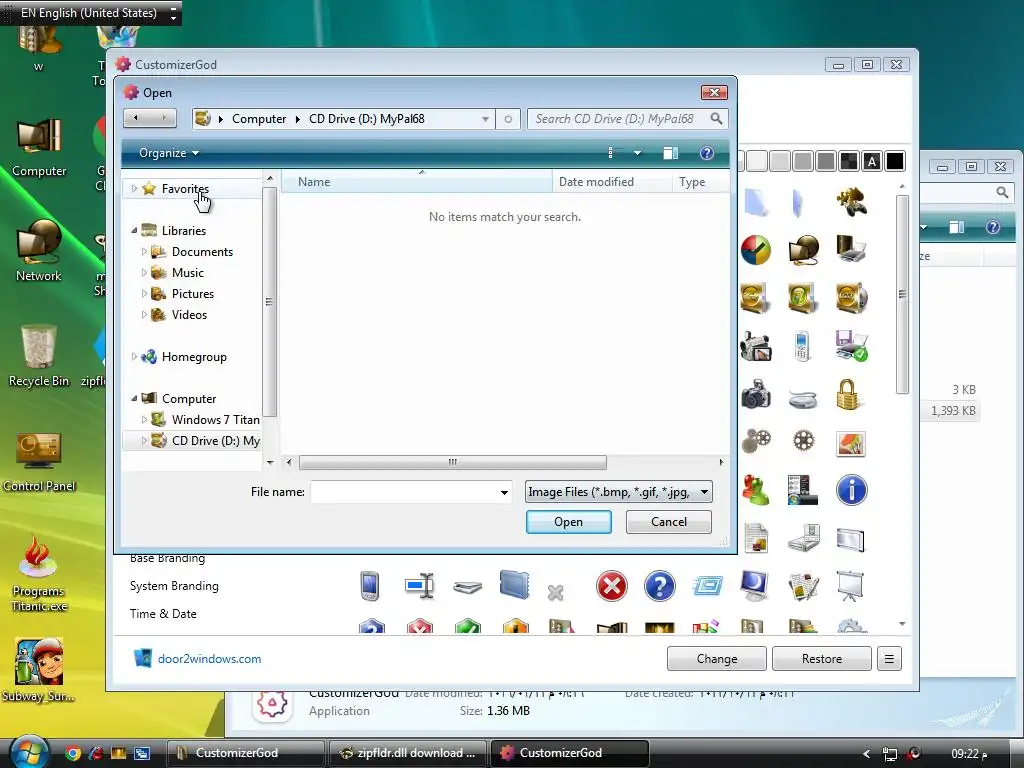Choose the checkered transparent background swatch
Viewport: 1024px width, 768px height.
click(x=849, y=161)
